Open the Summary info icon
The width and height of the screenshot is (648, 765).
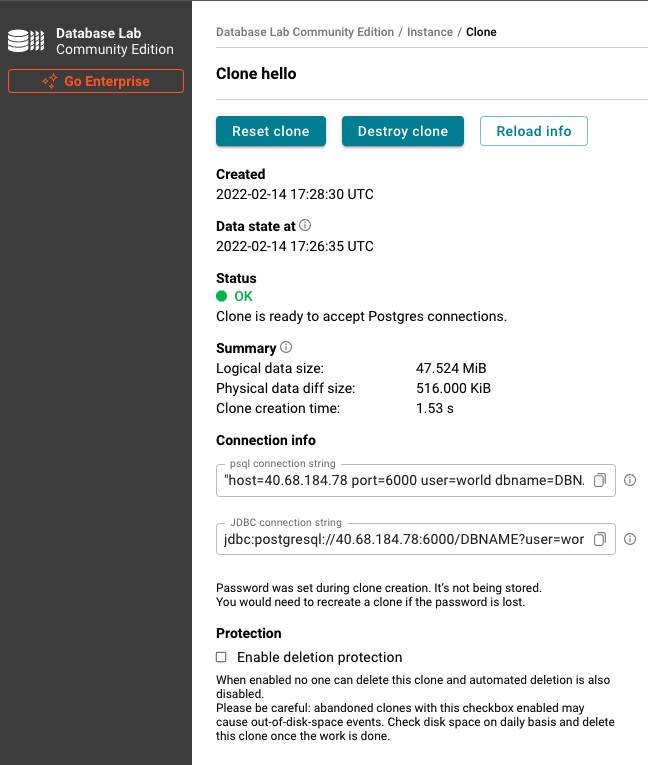pyautogui.click(x=286, y=347)
